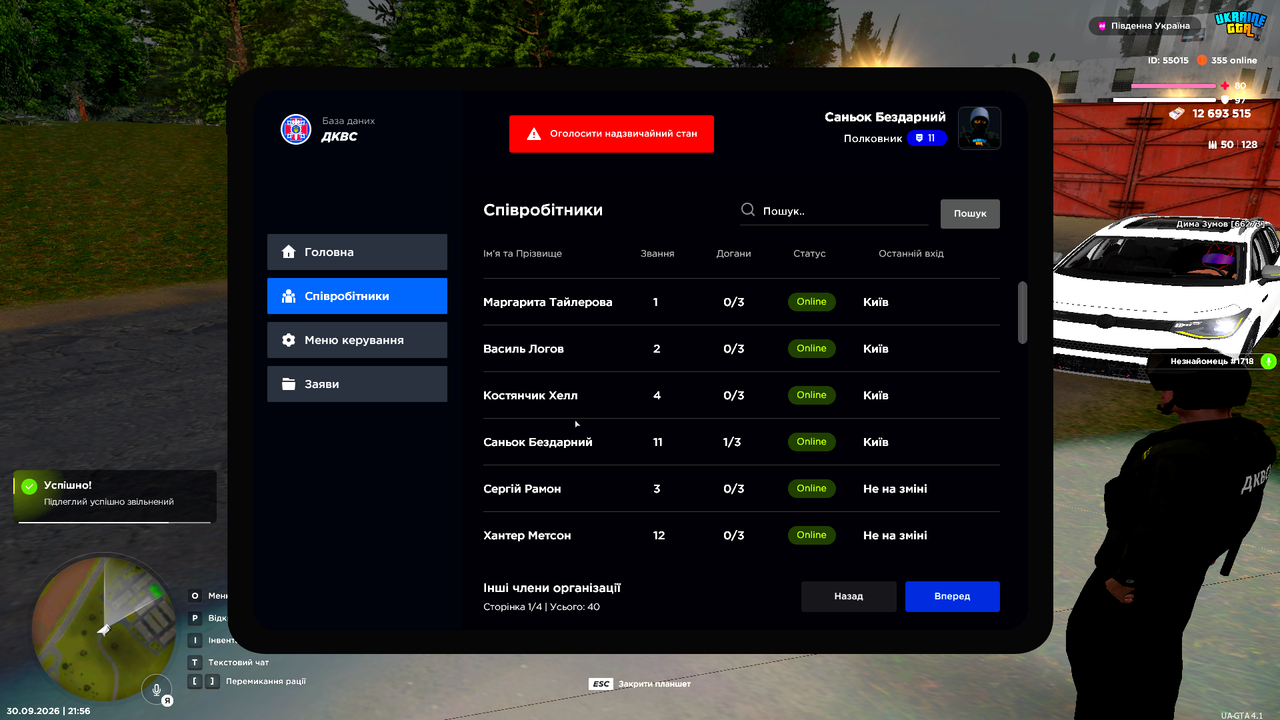Click the house icon beside Головна
Viewport: 1280px width, 720px height.
click(x=289, y=252)
